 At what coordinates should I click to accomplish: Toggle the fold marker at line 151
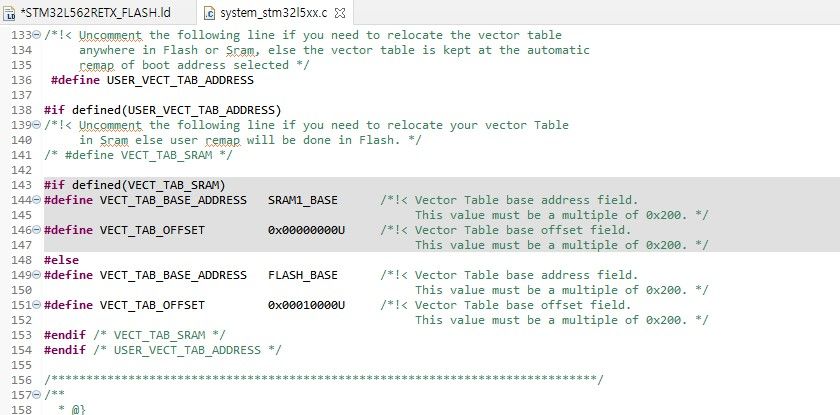pos(36,305)
